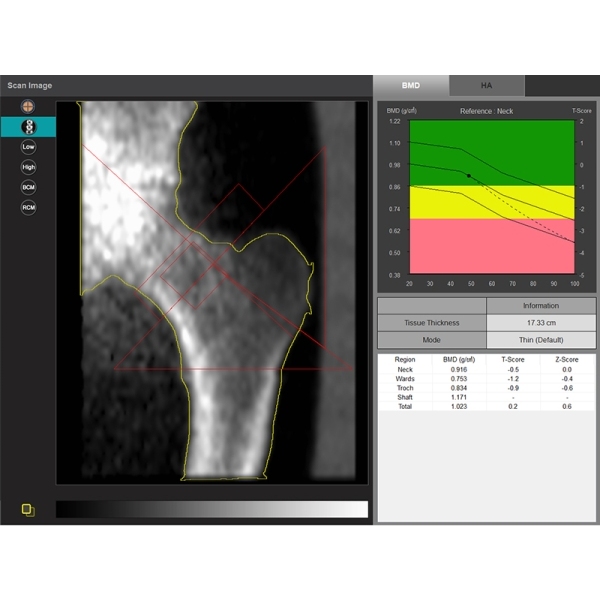Image resolution: width=600 pixels, height=600 pixels.
Task: Enable the BCM view button
Action: 28,187
